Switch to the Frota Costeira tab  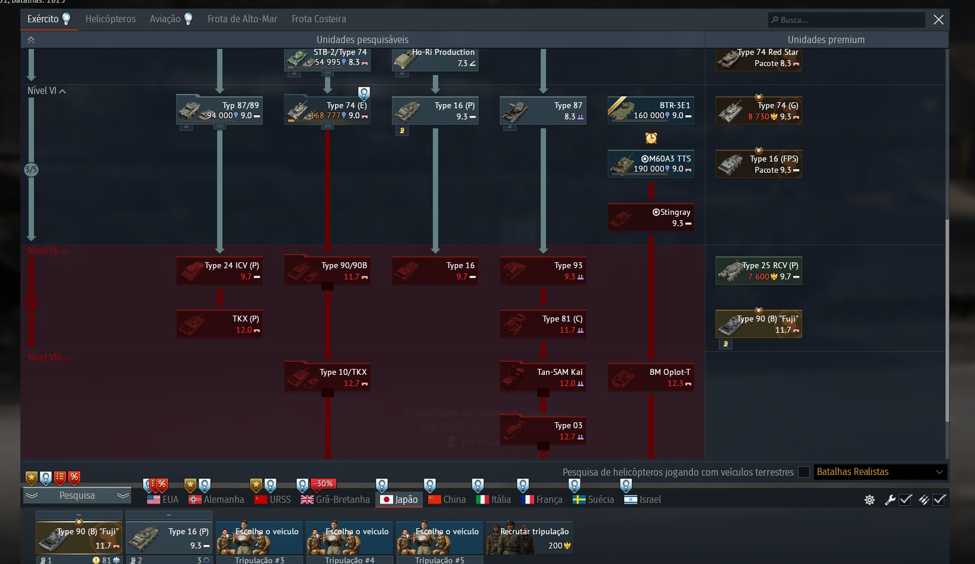pos(319,19)
